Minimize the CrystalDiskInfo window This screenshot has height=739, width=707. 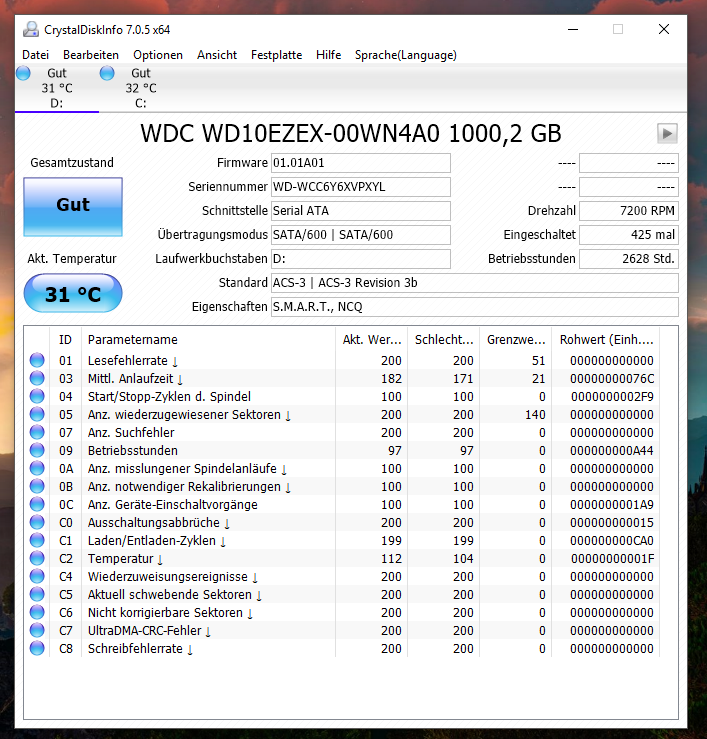click(x=573, y=29)
